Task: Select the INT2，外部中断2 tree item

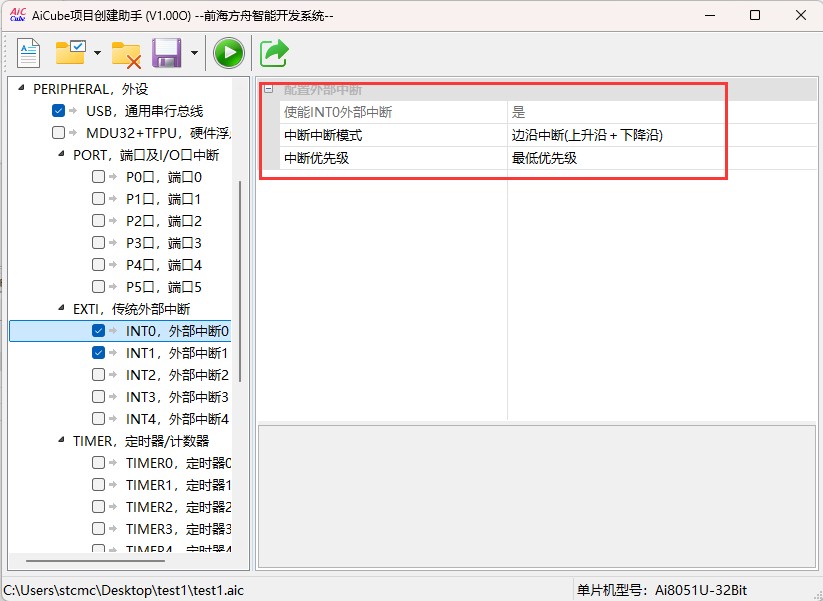Action: [x=177, y=375]
